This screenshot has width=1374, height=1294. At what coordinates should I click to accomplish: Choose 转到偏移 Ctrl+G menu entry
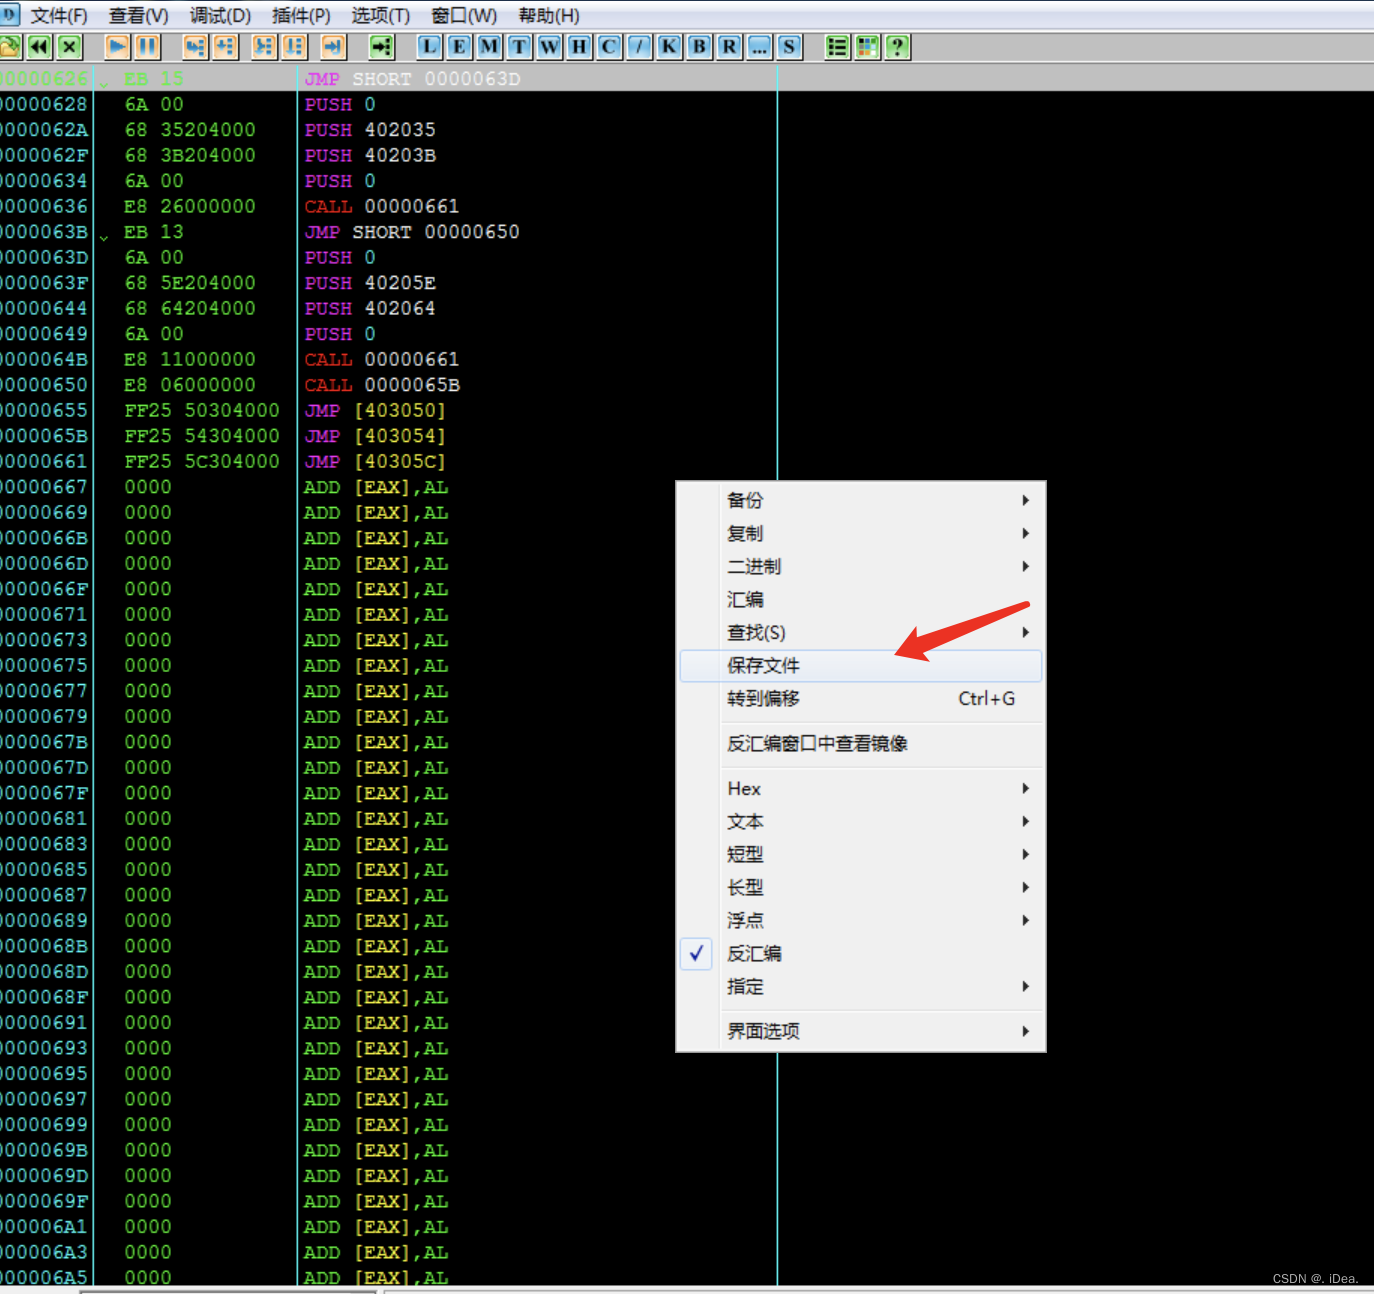coord(861,698)
